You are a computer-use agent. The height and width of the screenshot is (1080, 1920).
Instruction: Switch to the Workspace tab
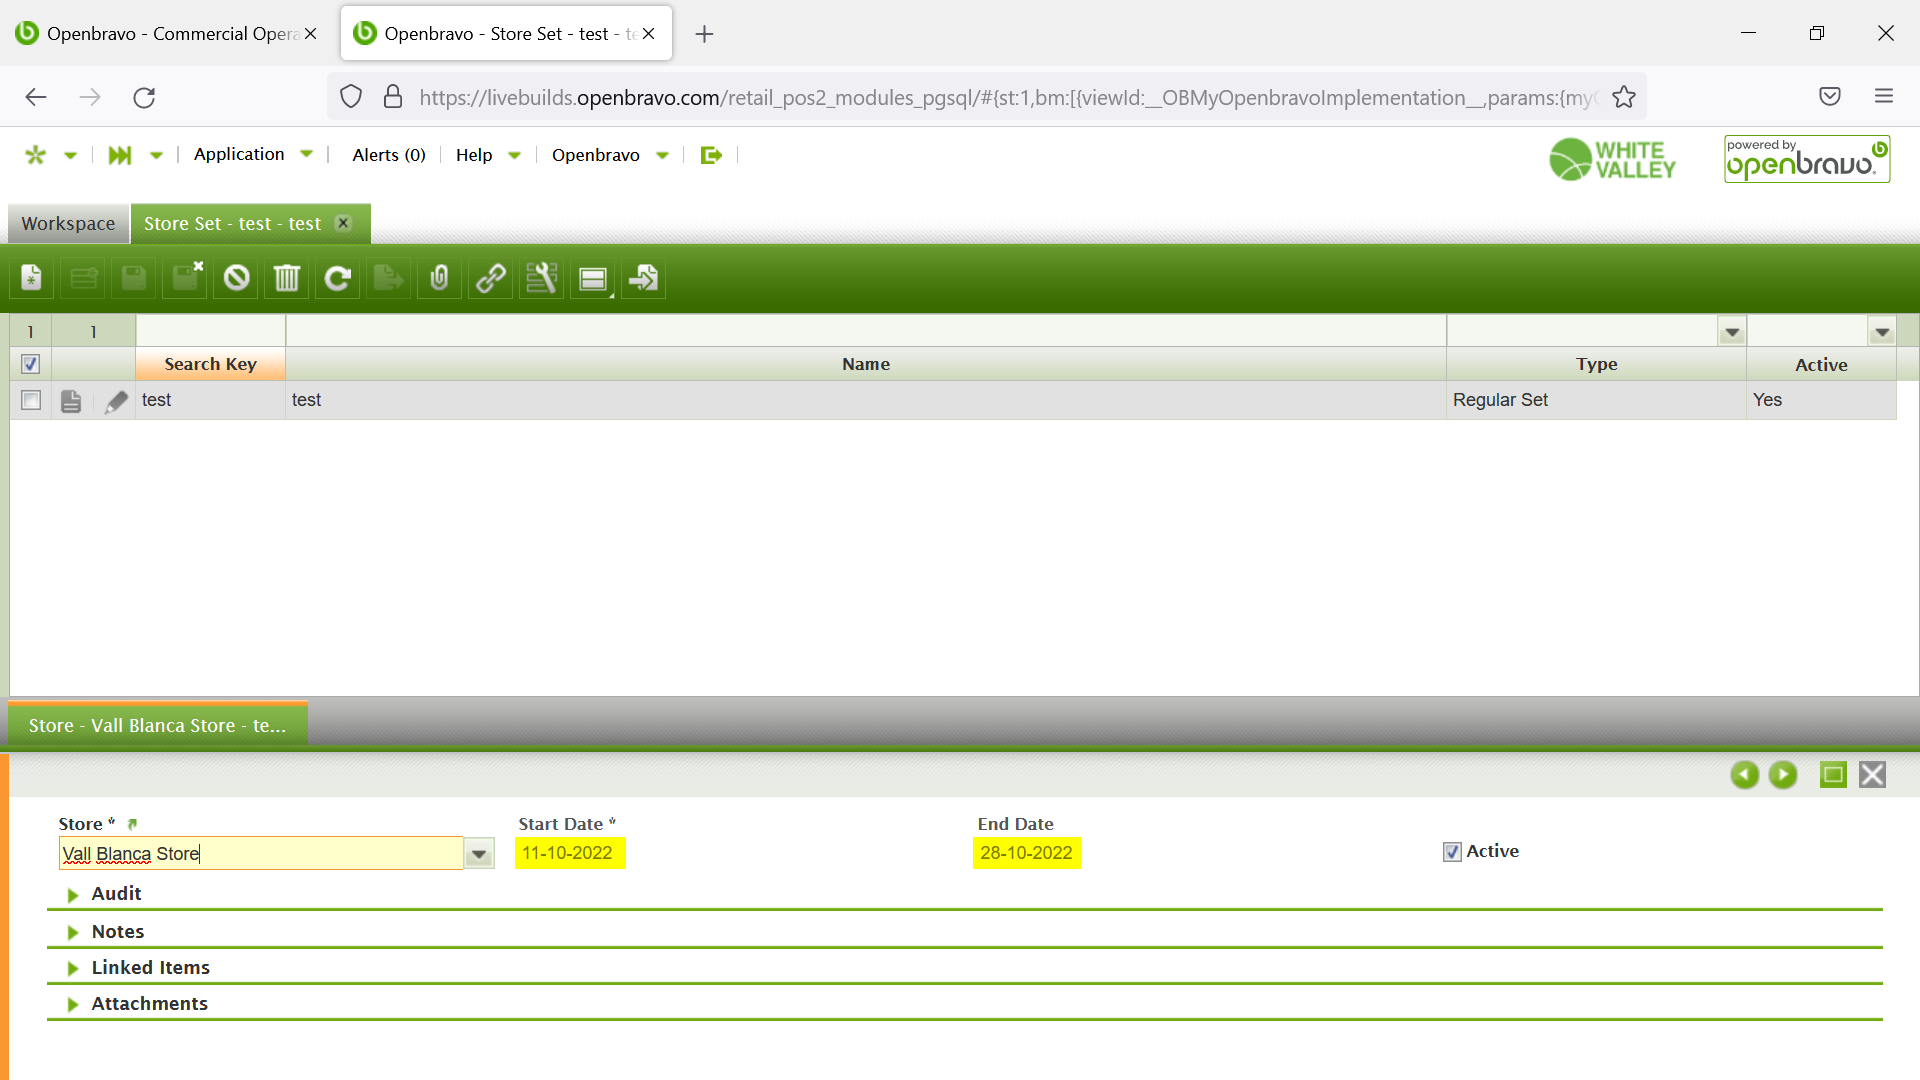[x=68, y=224]
